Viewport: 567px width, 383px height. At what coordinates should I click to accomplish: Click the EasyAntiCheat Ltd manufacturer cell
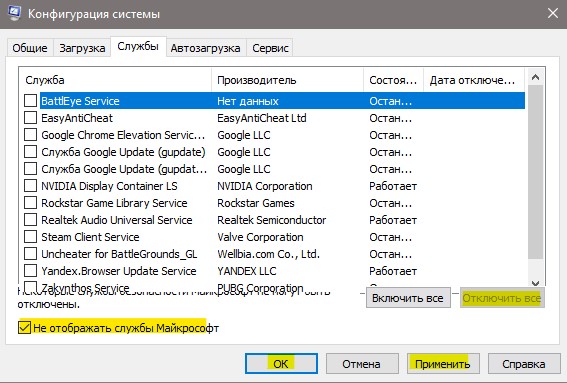[262, 118]
